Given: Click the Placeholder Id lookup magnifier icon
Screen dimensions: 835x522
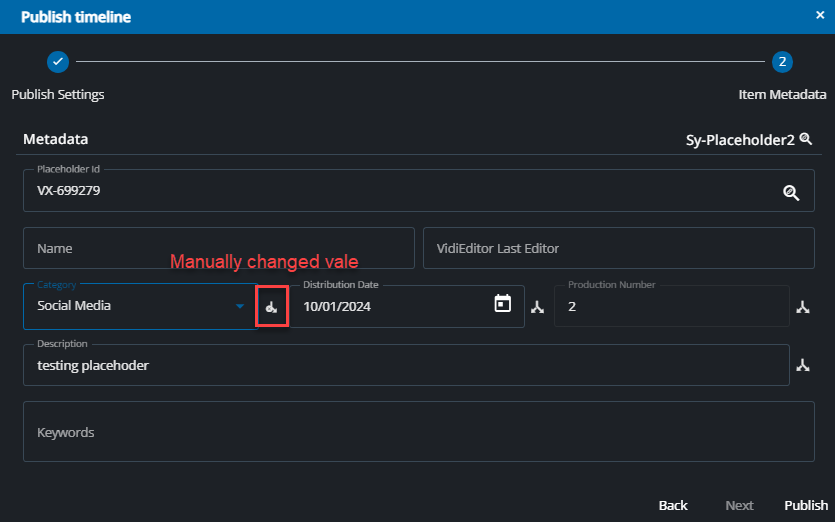Looking at the screenshot, I should click(x=791, y=193).
